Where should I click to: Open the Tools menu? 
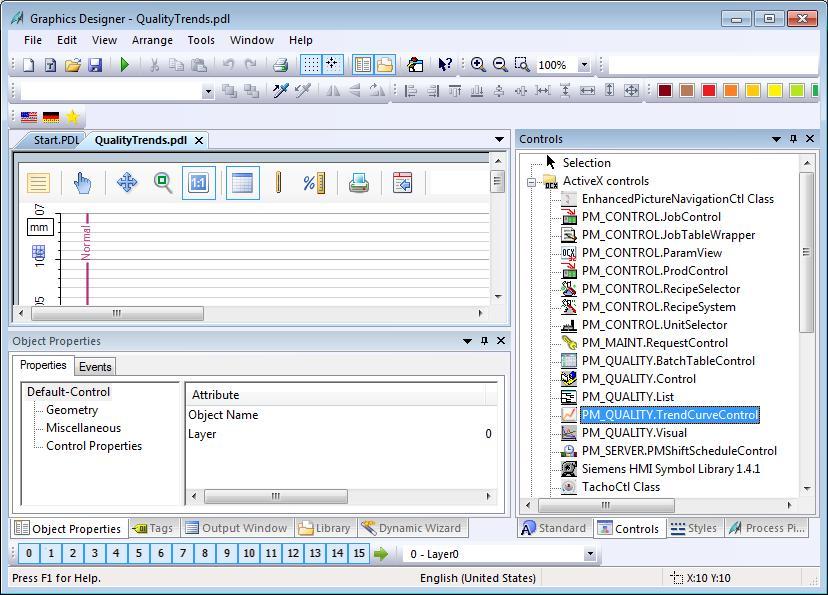tap(201, 40)
